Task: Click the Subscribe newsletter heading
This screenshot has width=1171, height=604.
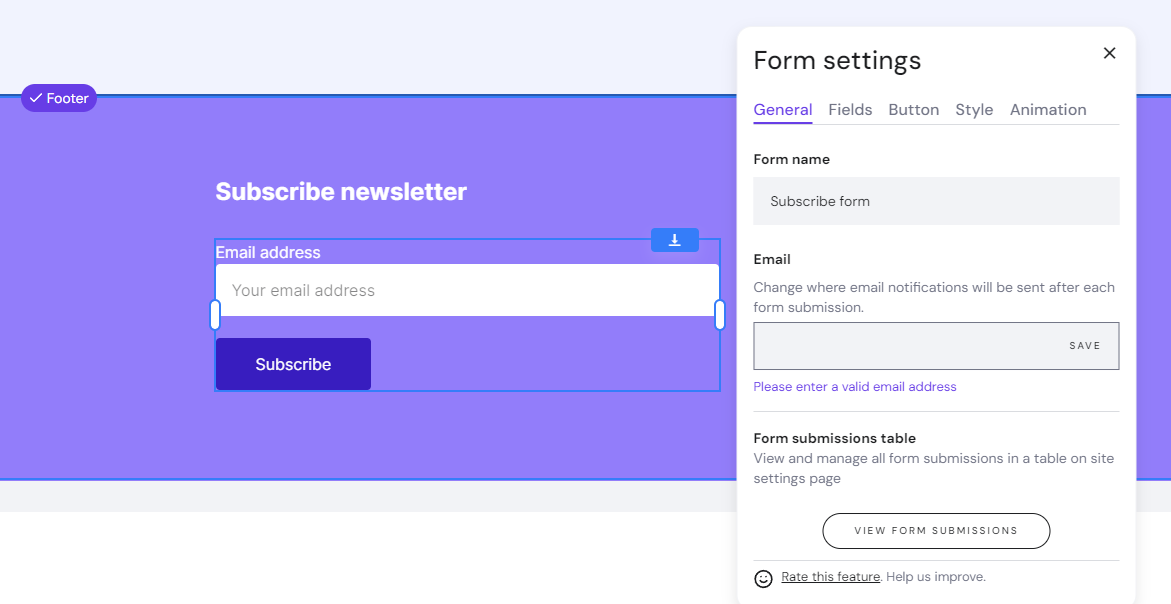Action: pos(341,191)
